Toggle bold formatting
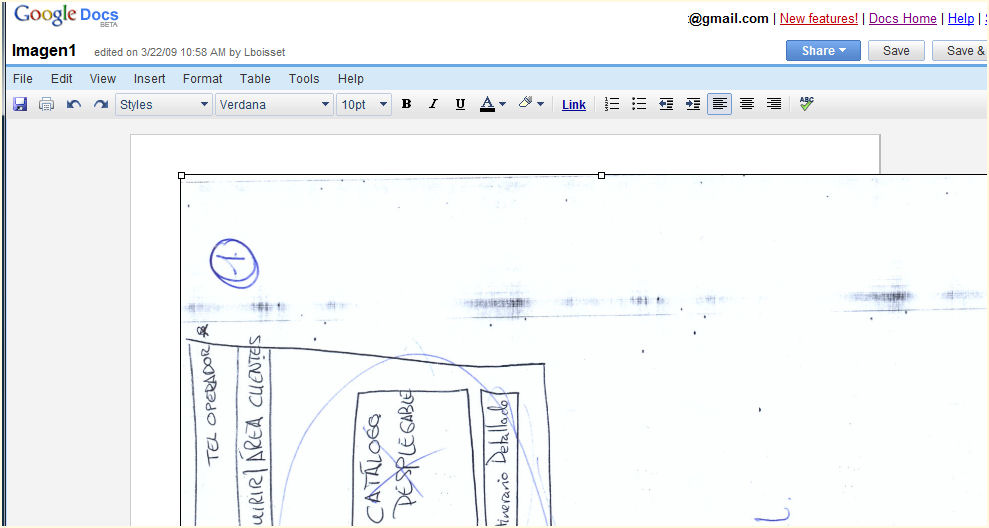The width and height of the screenshot is (989, 528). [406, 104]
